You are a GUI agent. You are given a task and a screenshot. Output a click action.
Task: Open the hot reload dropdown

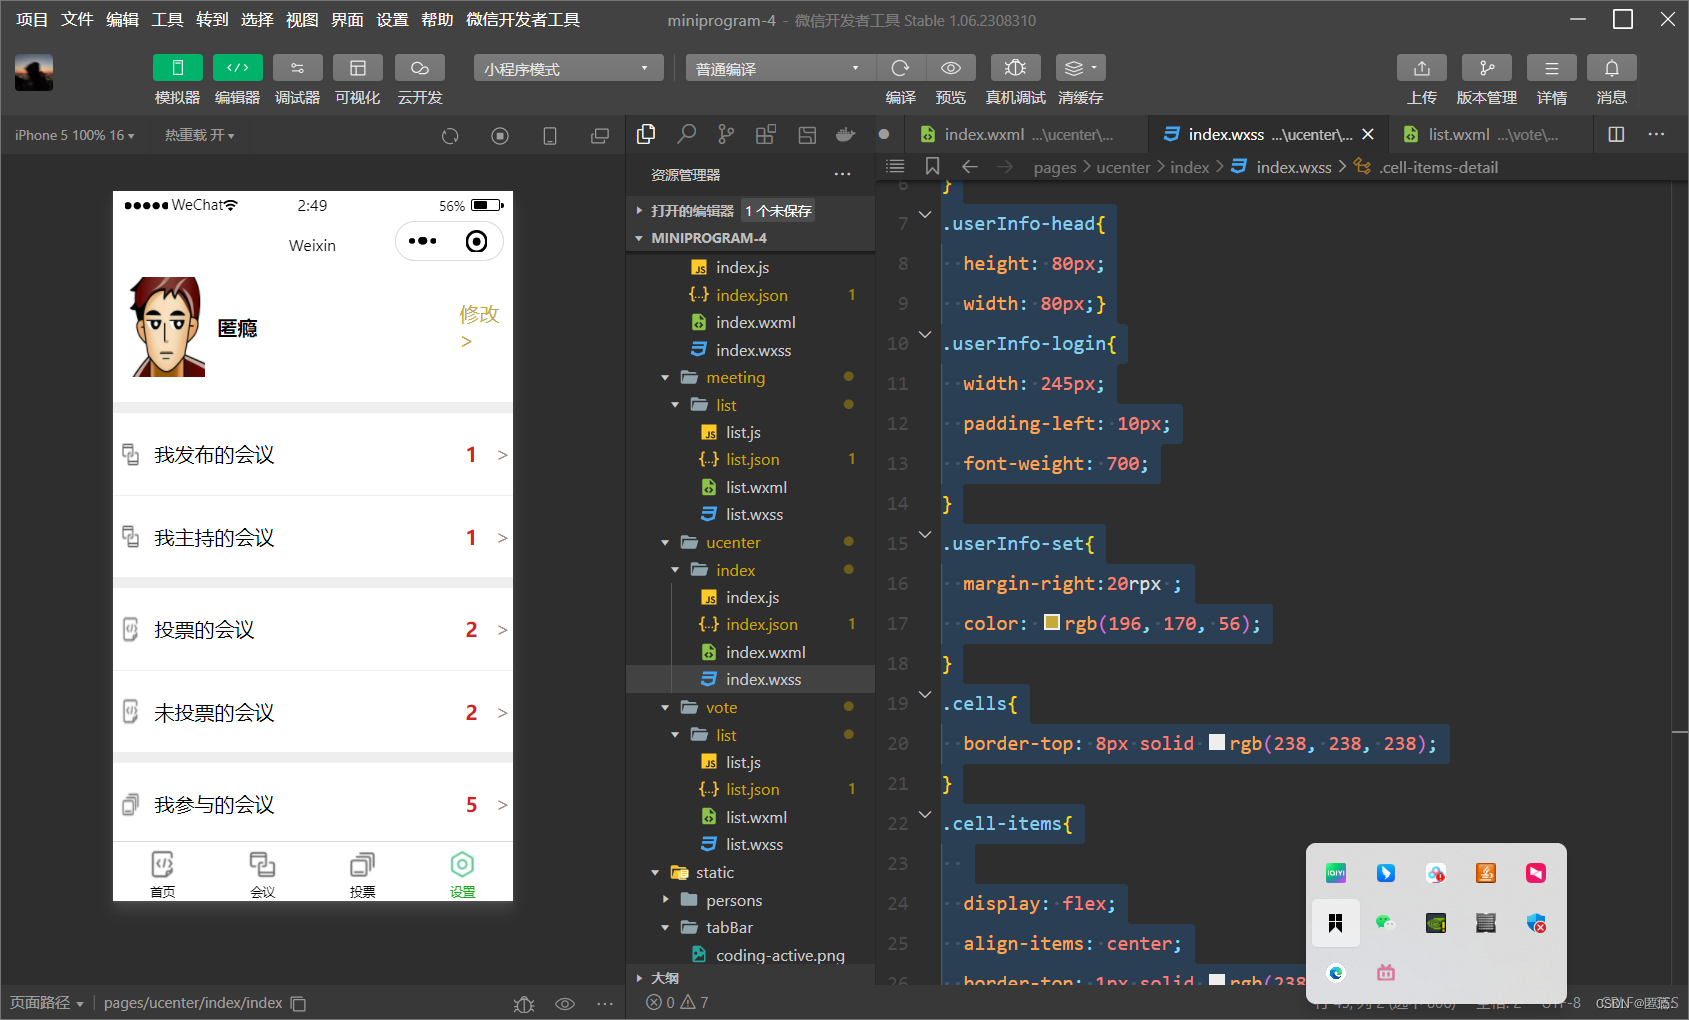coord(199,135)
